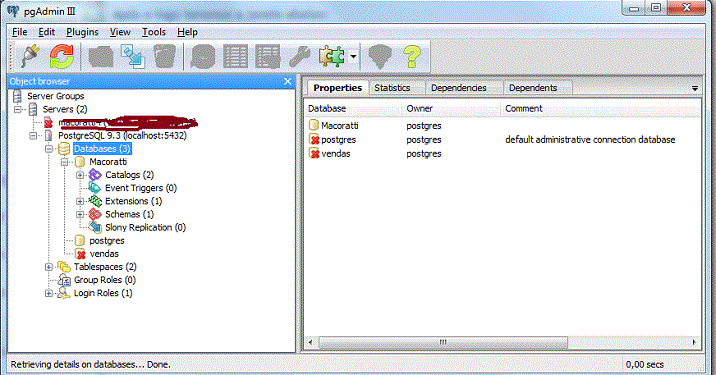Viewport: 716px width, 375px height.
Task: Open the object Properties toolbar icon
Action: pyautogui.click(x=101, y=57)
